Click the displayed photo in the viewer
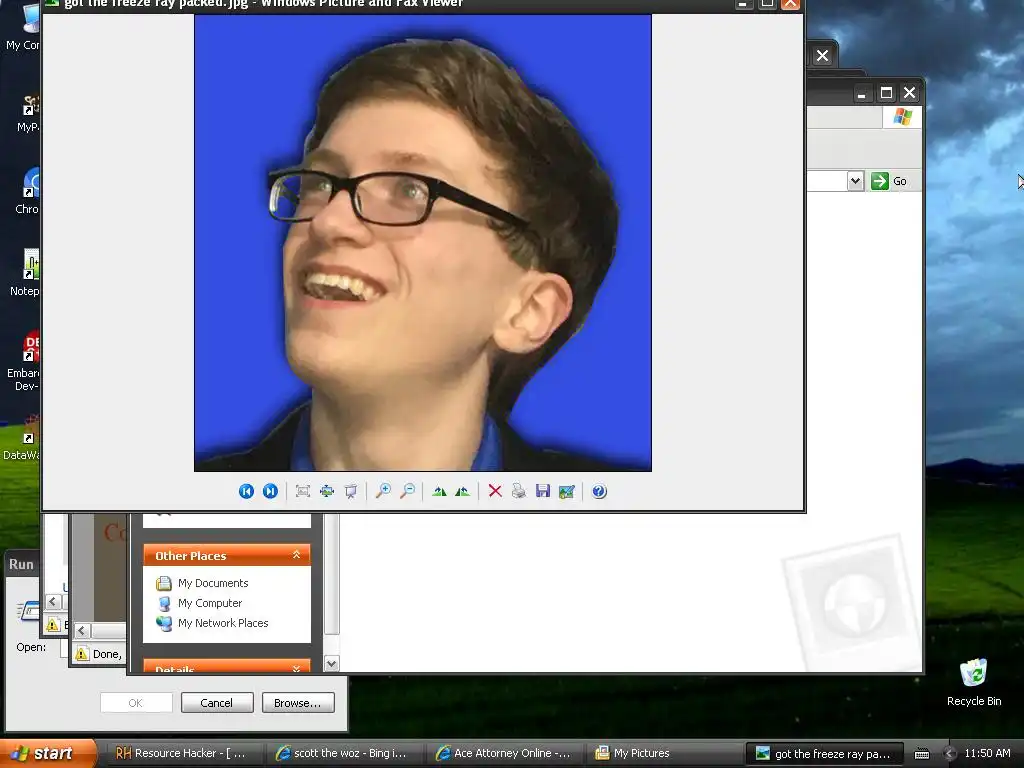The height and width of the screenshot is (768, 1024). (423, 243)
